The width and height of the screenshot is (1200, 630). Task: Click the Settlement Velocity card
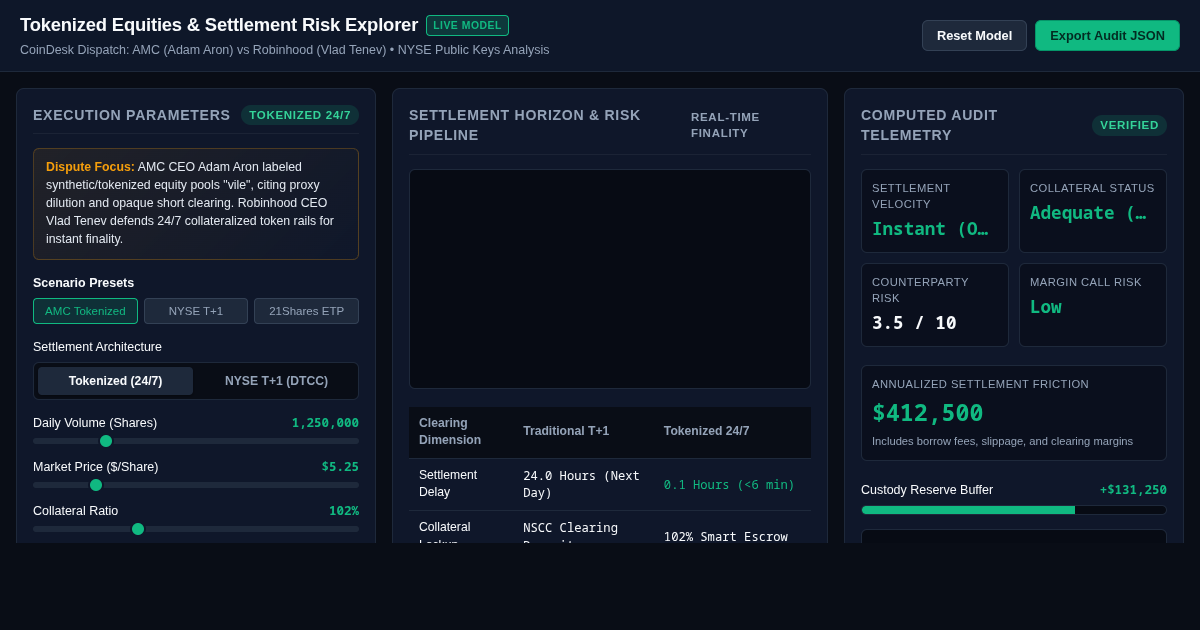click(x=935, y=211)
